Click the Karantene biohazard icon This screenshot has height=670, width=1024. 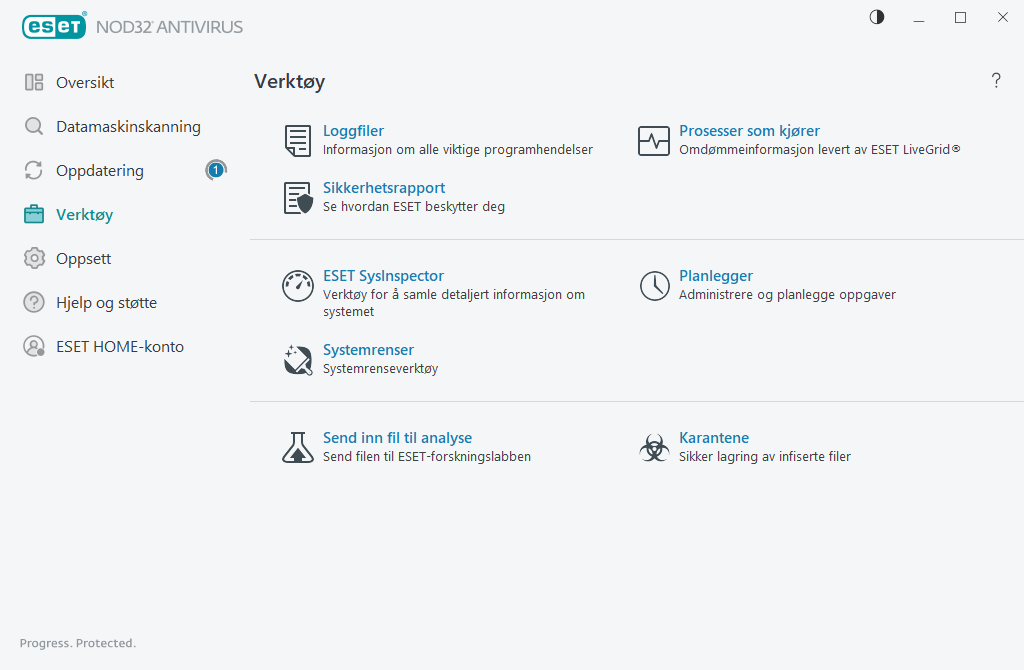coord(654,447)
